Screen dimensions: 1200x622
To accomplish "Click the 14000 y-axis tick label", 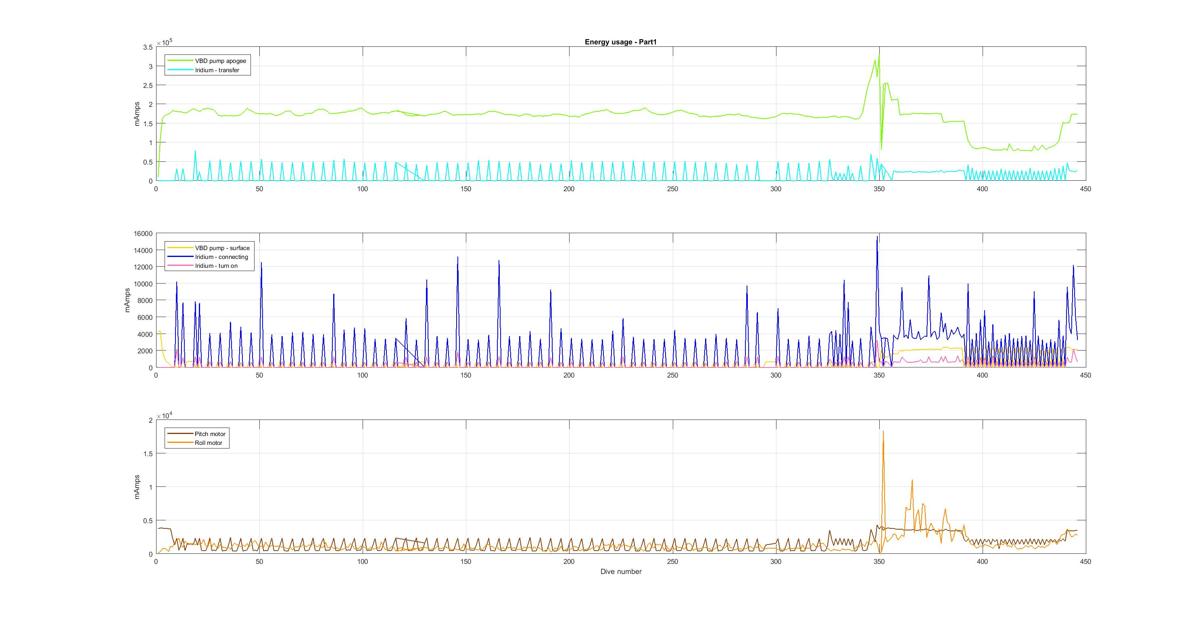I will (x=142, y=251).
